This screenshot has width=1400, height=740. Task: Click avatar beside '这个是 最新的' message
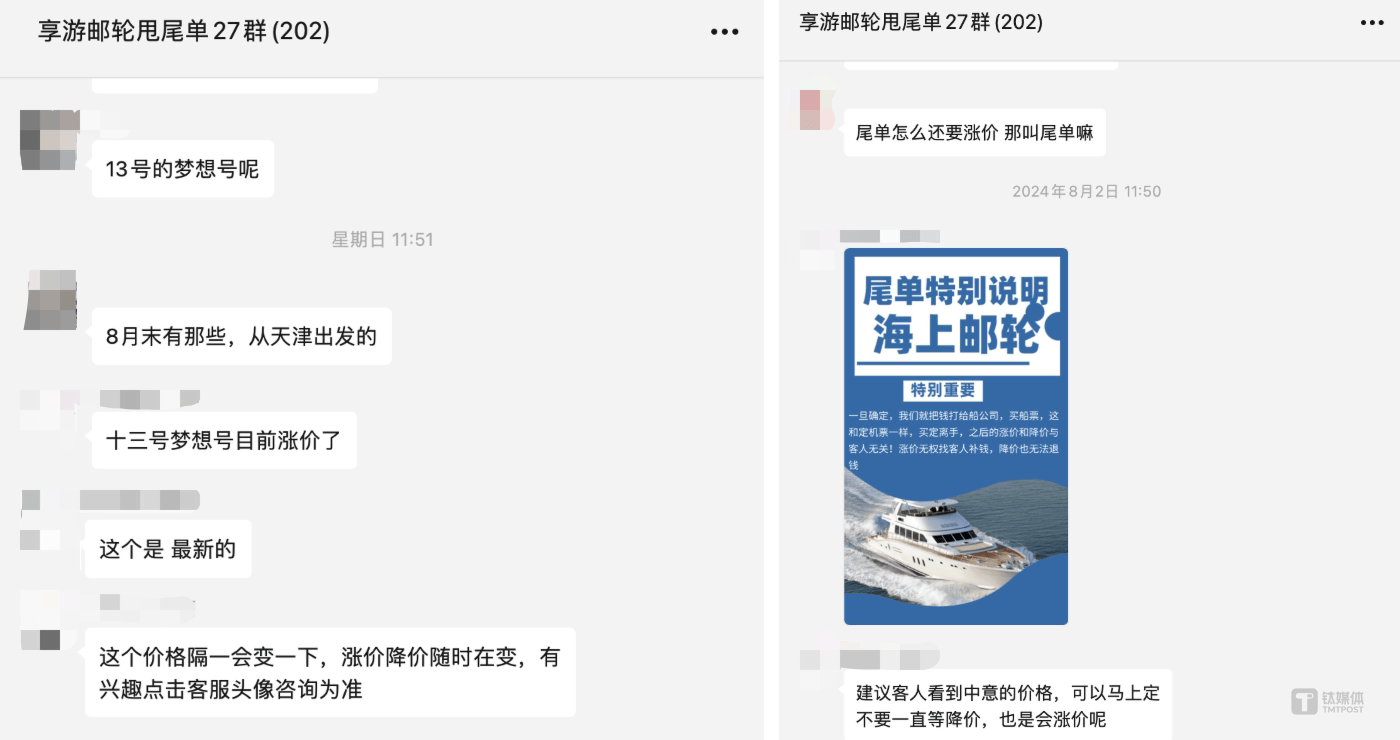pyautogui.click(x=41, y=520)
